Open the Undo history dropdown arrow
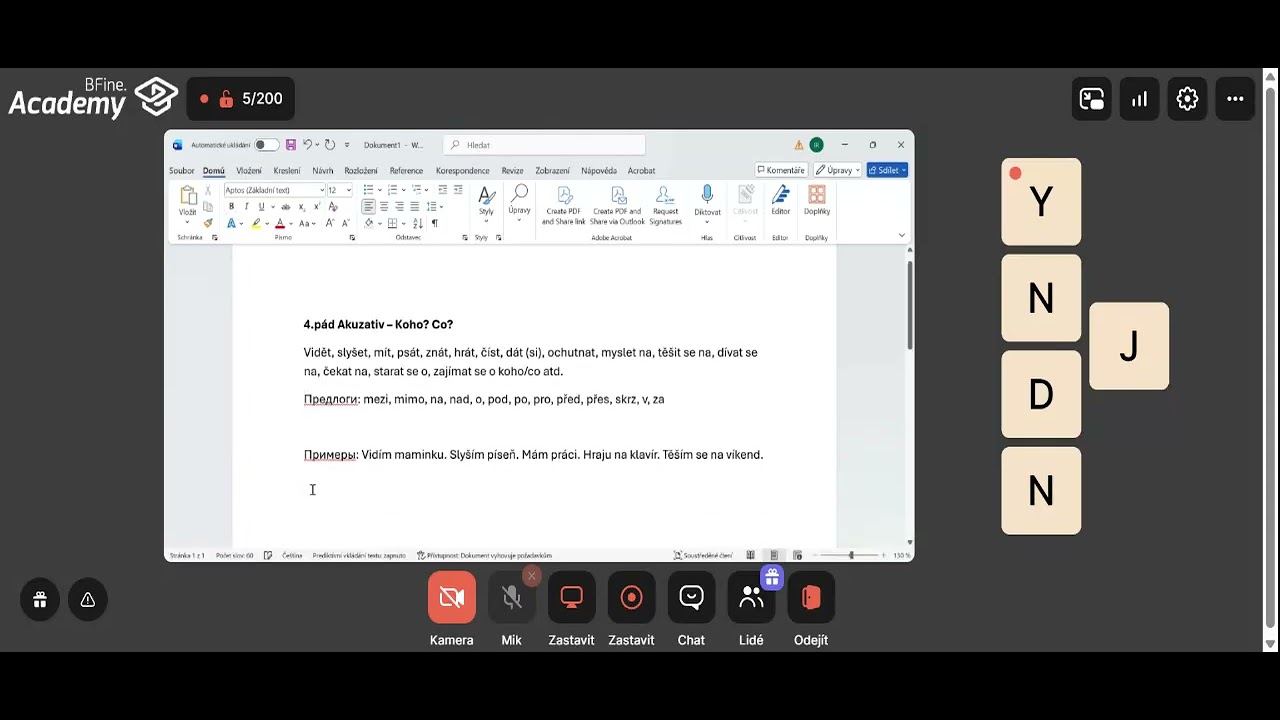 (x=317, y=145)
